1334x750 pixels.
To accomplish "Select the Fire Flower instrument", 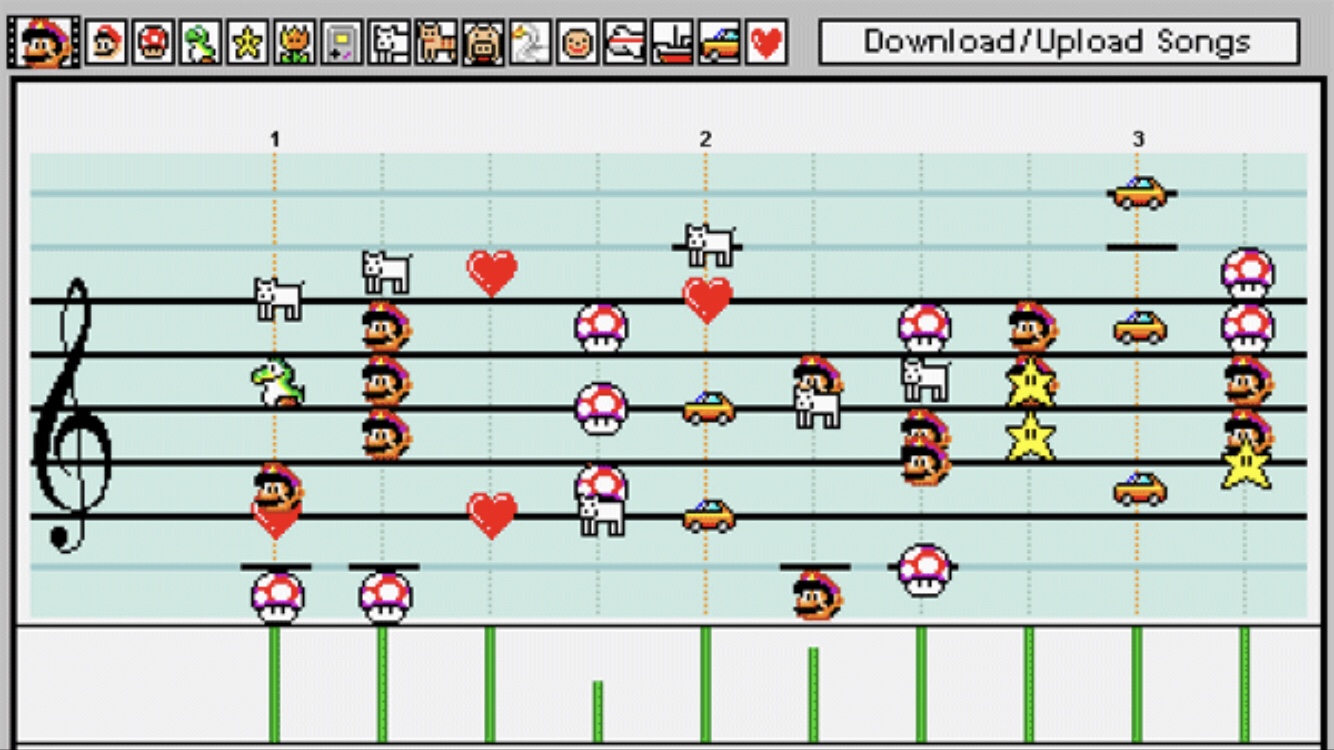I will click(x=294, y=43).
